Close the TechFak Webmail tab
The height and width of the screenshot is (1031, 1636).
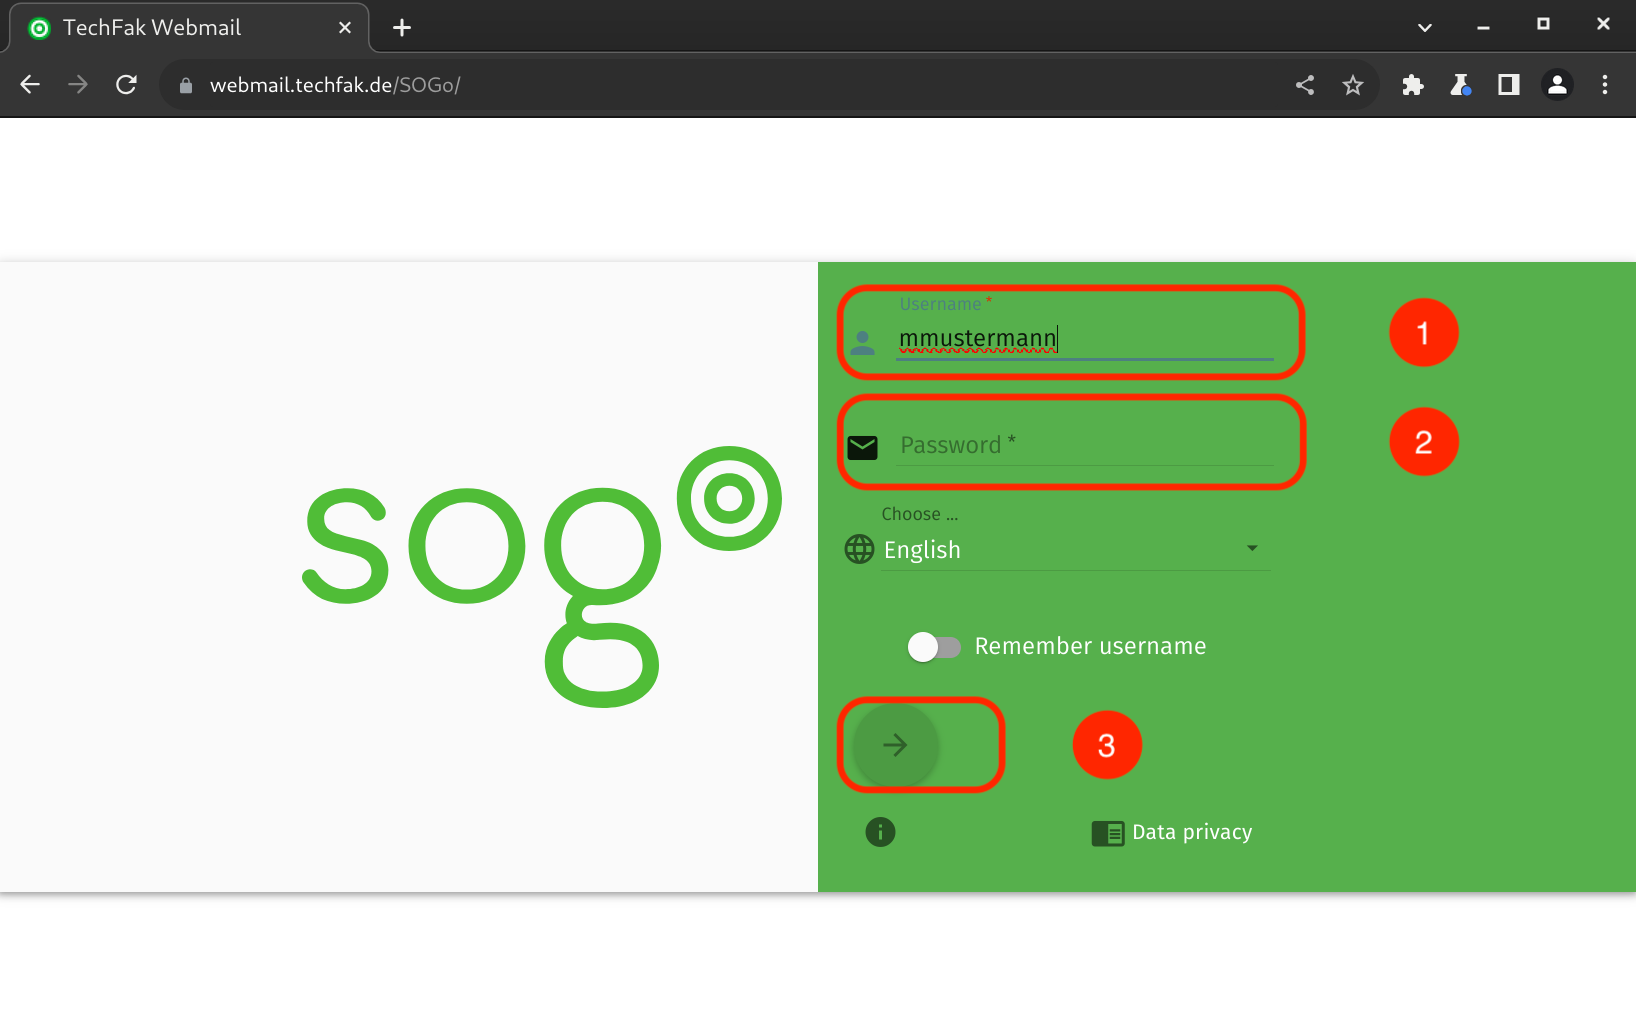pyautogui.click(x=345, y=28)
